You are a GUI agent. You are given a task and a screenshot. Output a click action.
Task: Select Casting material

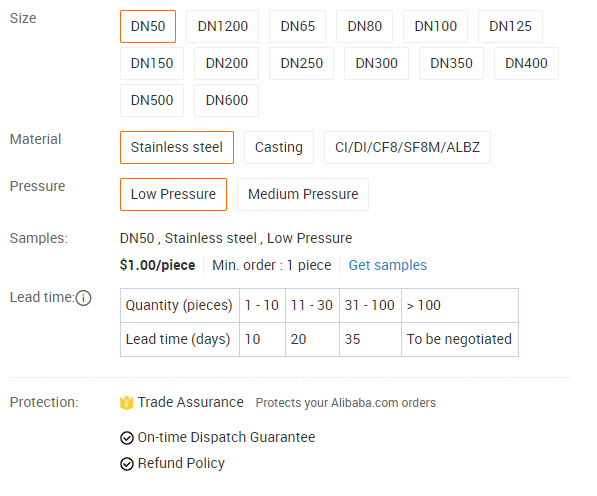point(279,147)
